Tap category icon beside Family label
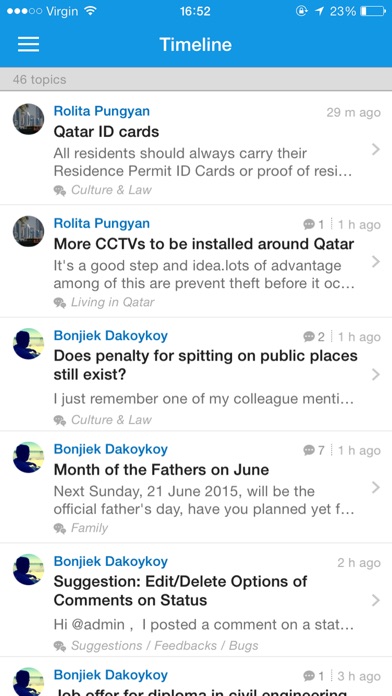392x696 pixels. (60, 528)
